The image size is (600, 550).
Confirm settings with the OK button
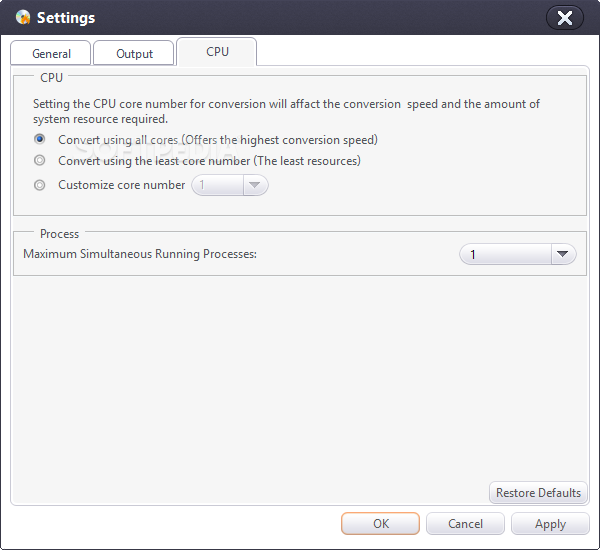[x=380, y=523]
